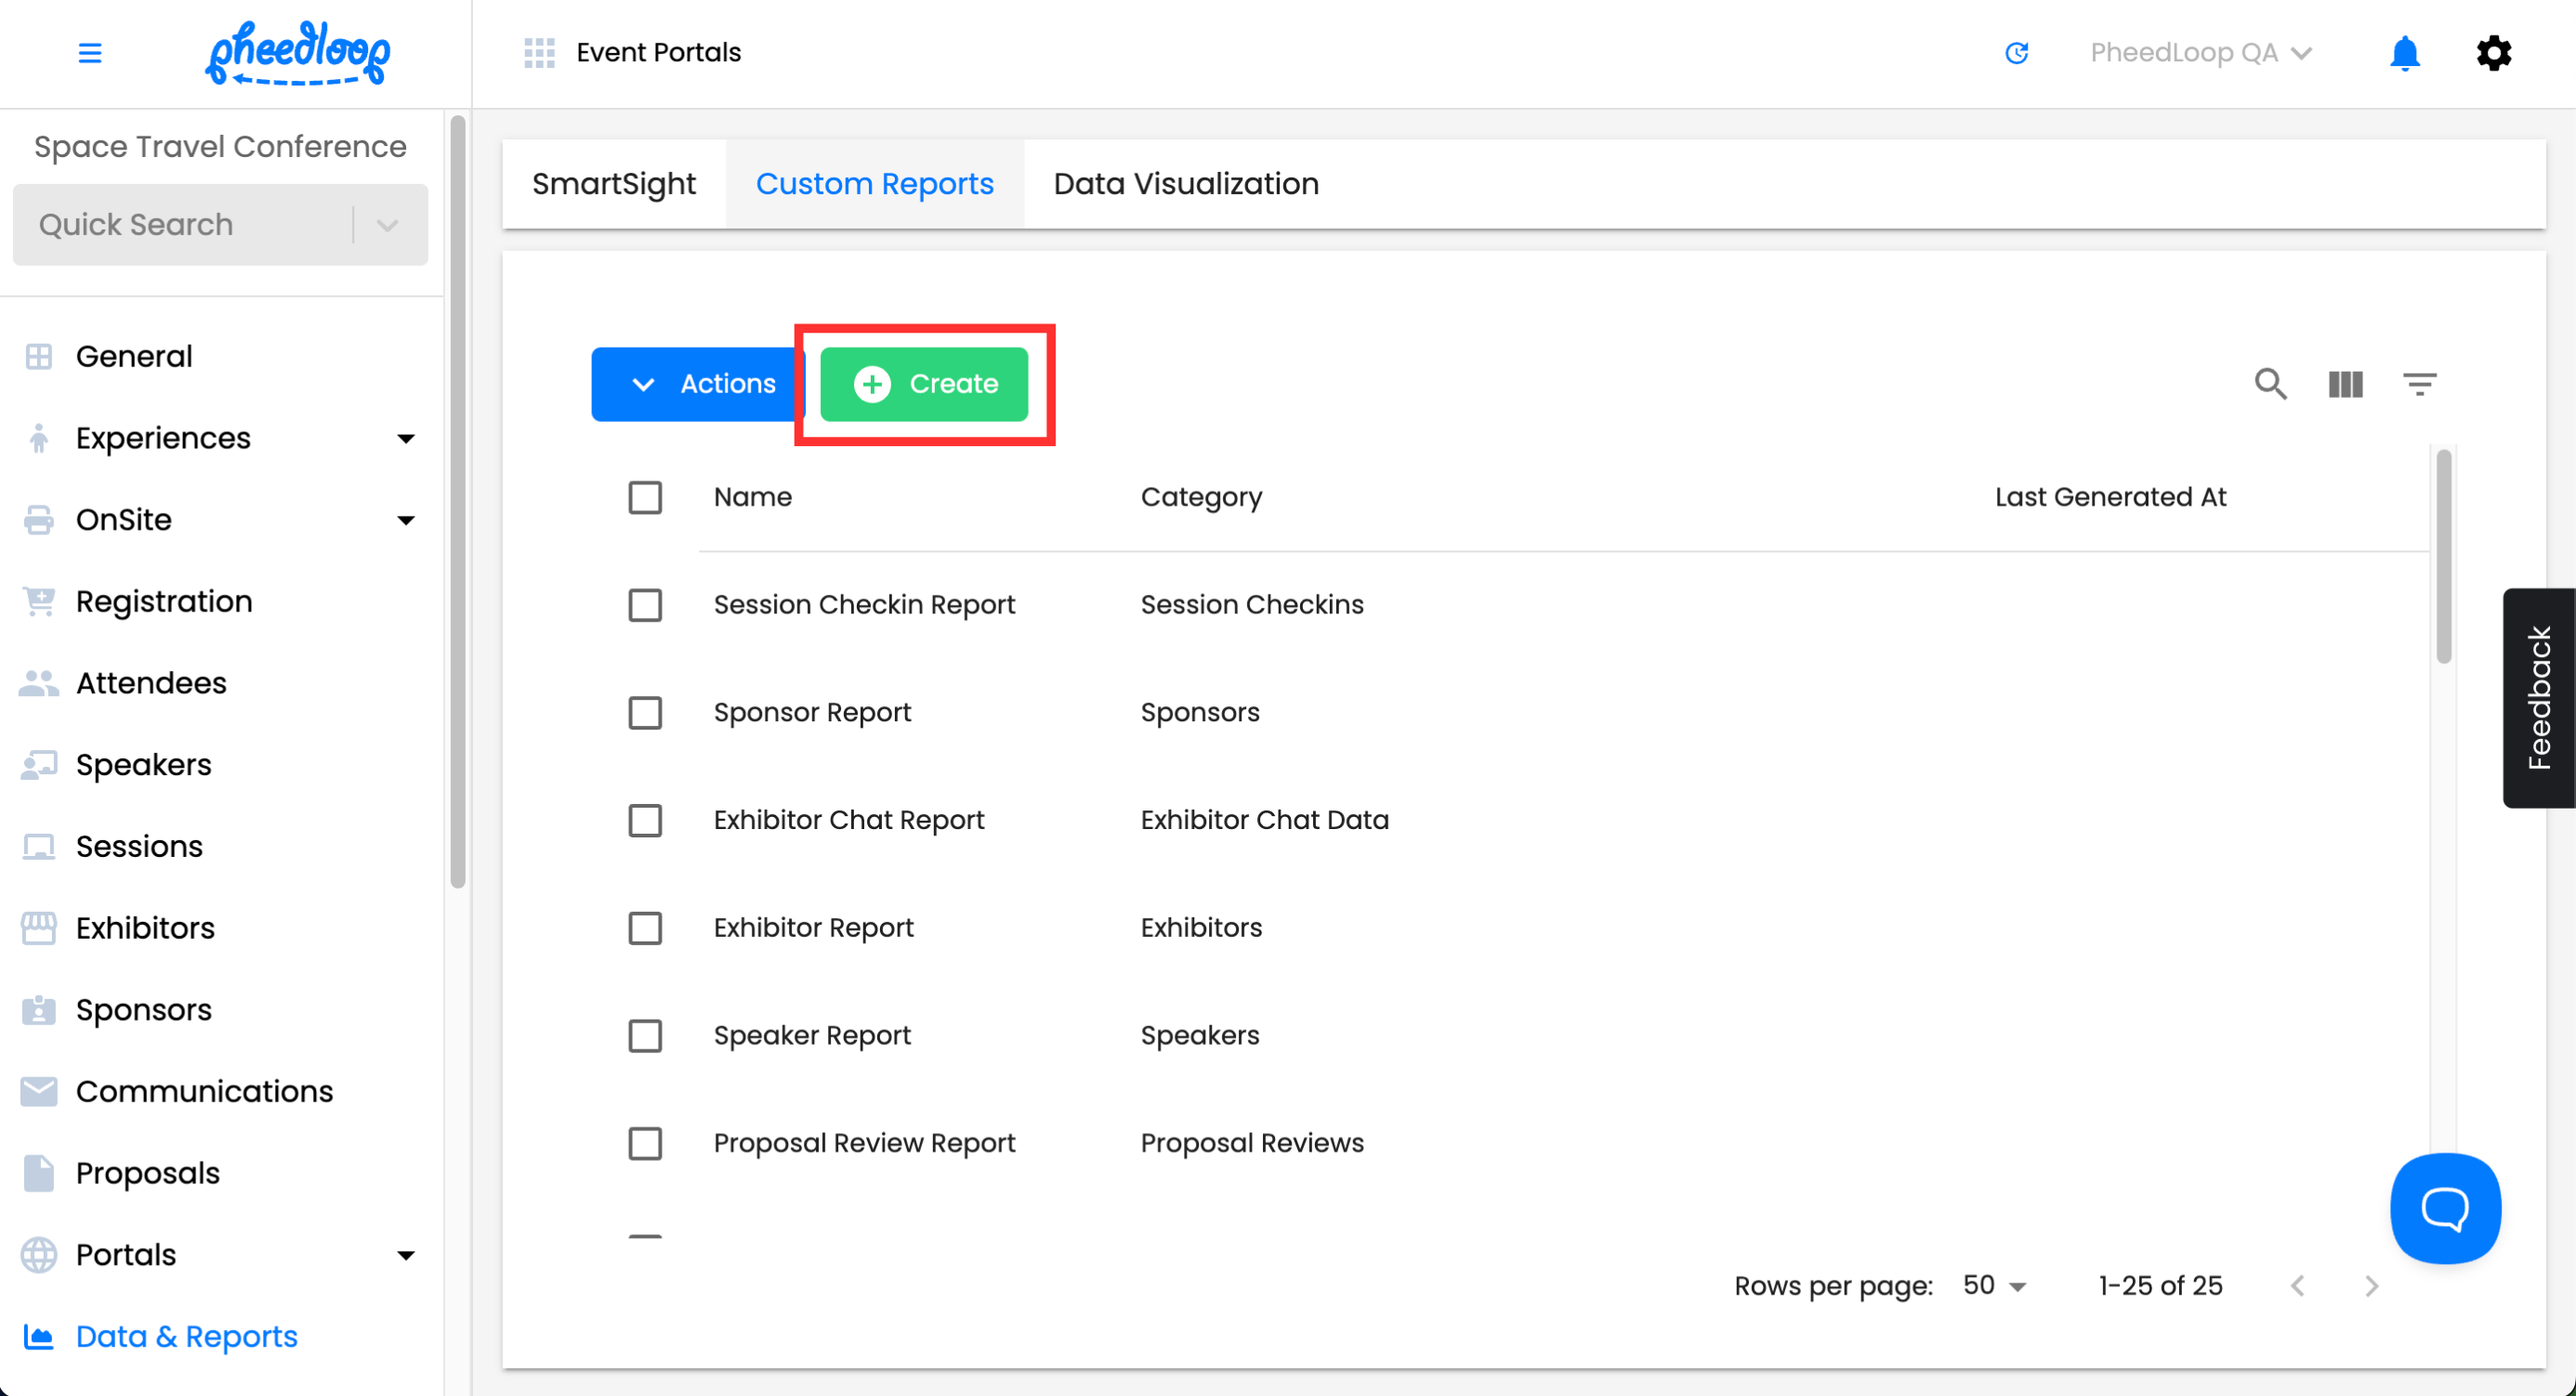The width and height of the screenshot is (2576, 1396).
Task: Select the Custom Reports tab
Action: [874, 184]
